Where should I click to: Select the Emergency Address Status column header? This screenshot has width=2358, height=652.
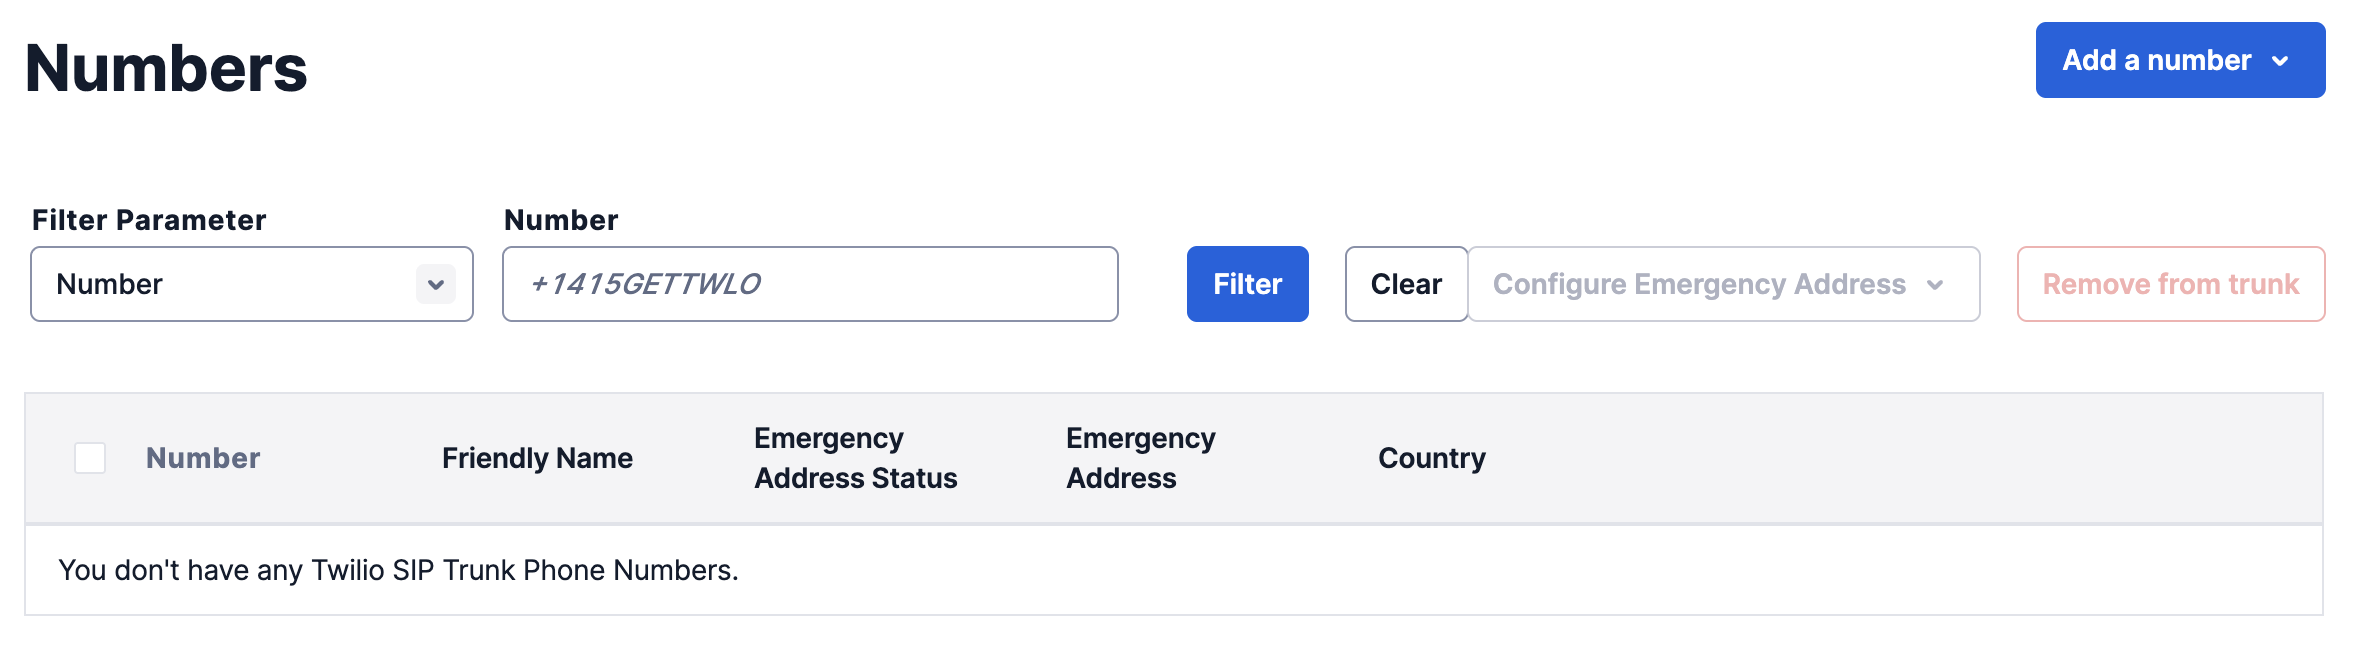pyautogui.click(x=855, y=458)
